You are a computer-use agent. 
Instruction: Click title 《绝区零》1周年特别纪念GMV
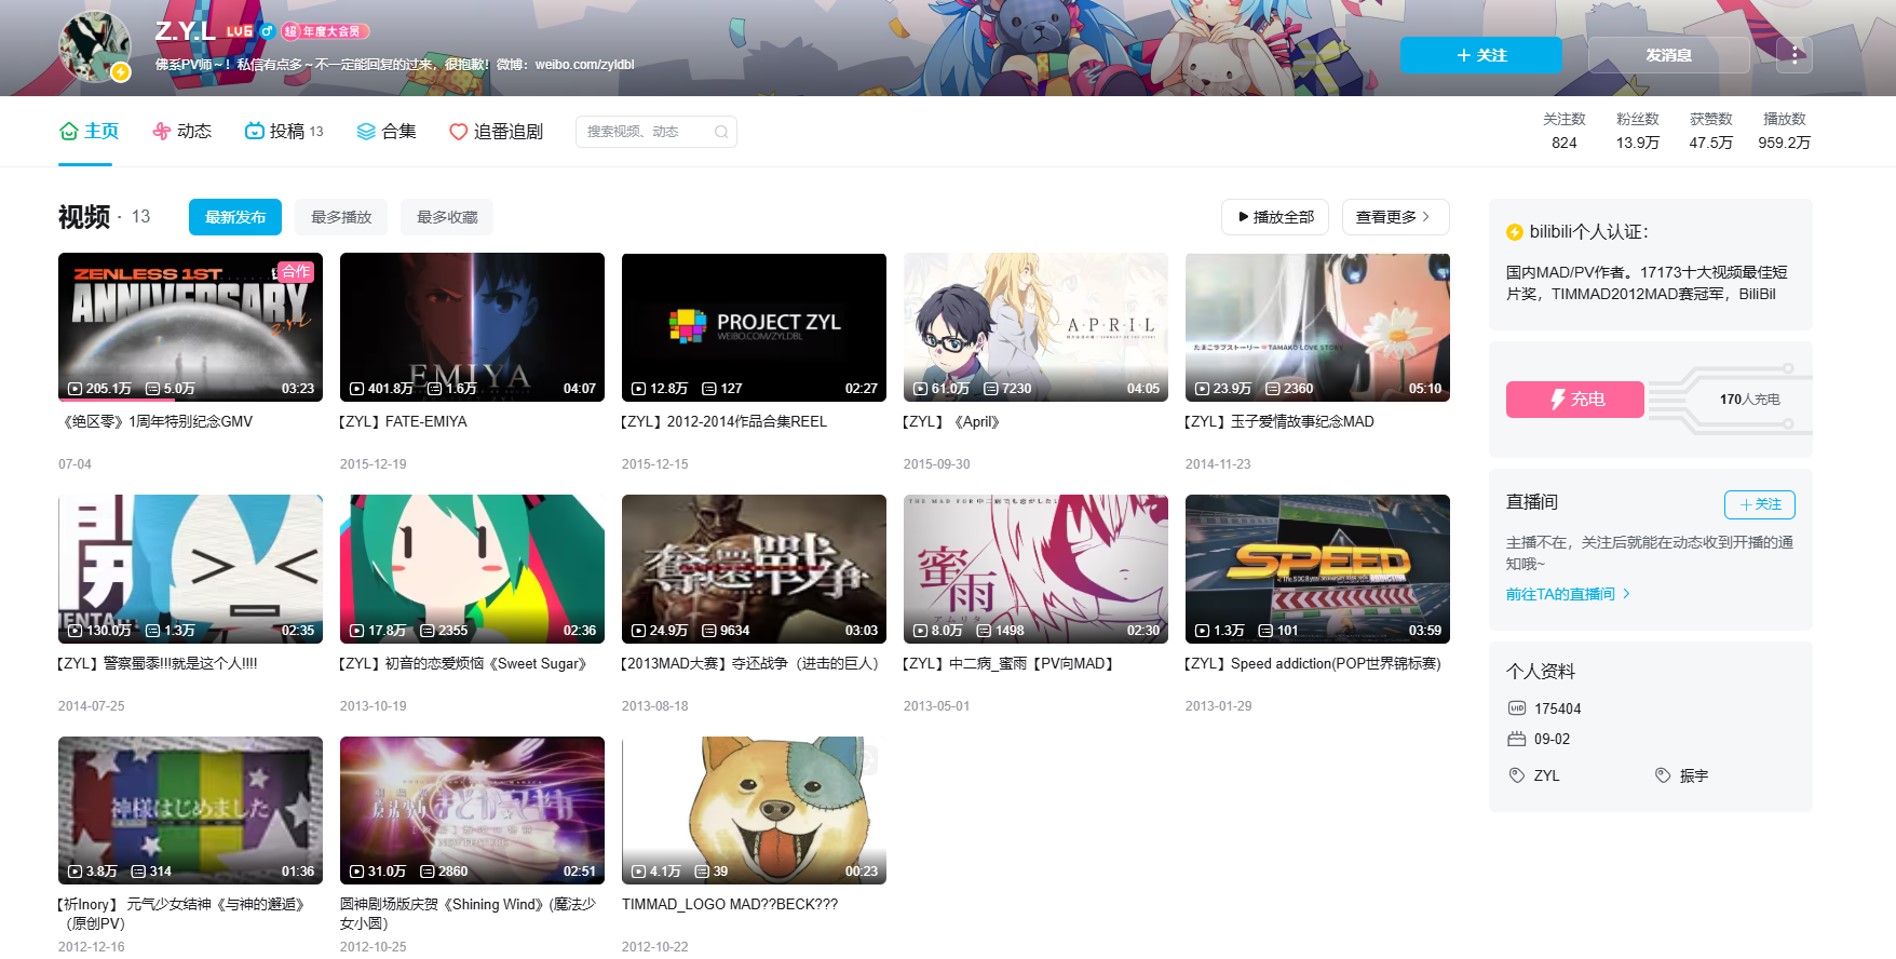[x=156, y=422]
